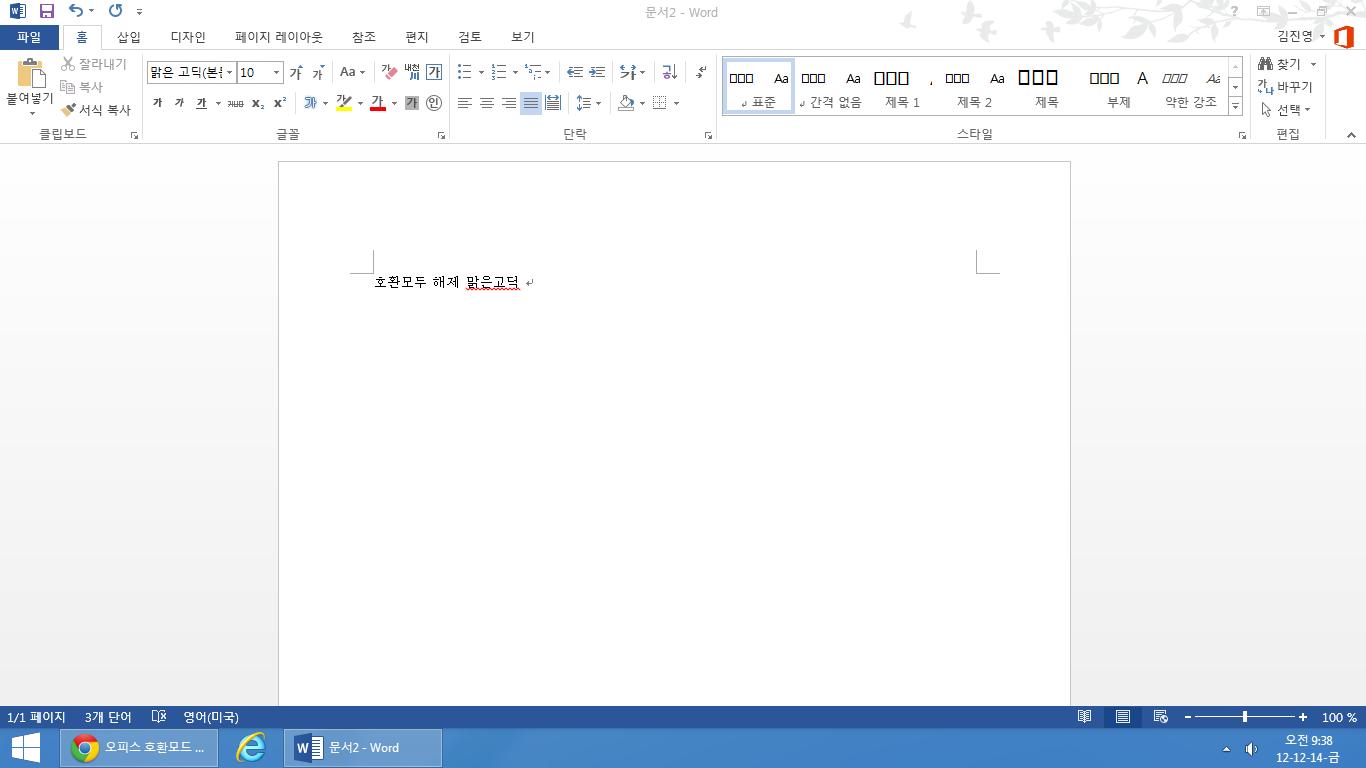Open the font size dropdown
The height and width of the screenshot is (768, 1366).
click(x=277, y=72)
